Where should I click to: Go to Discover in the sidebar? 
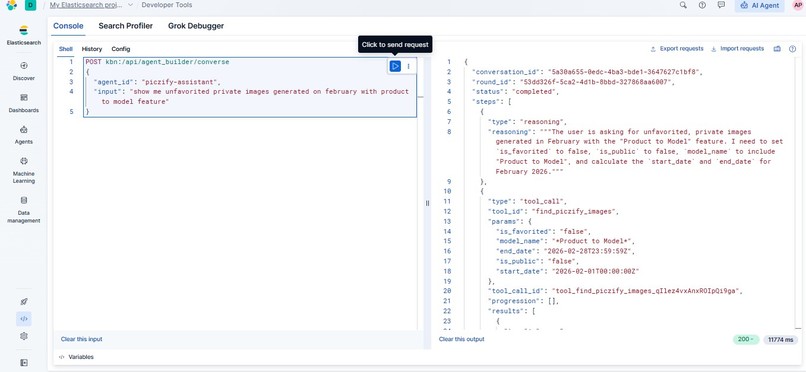click(24, 71)
